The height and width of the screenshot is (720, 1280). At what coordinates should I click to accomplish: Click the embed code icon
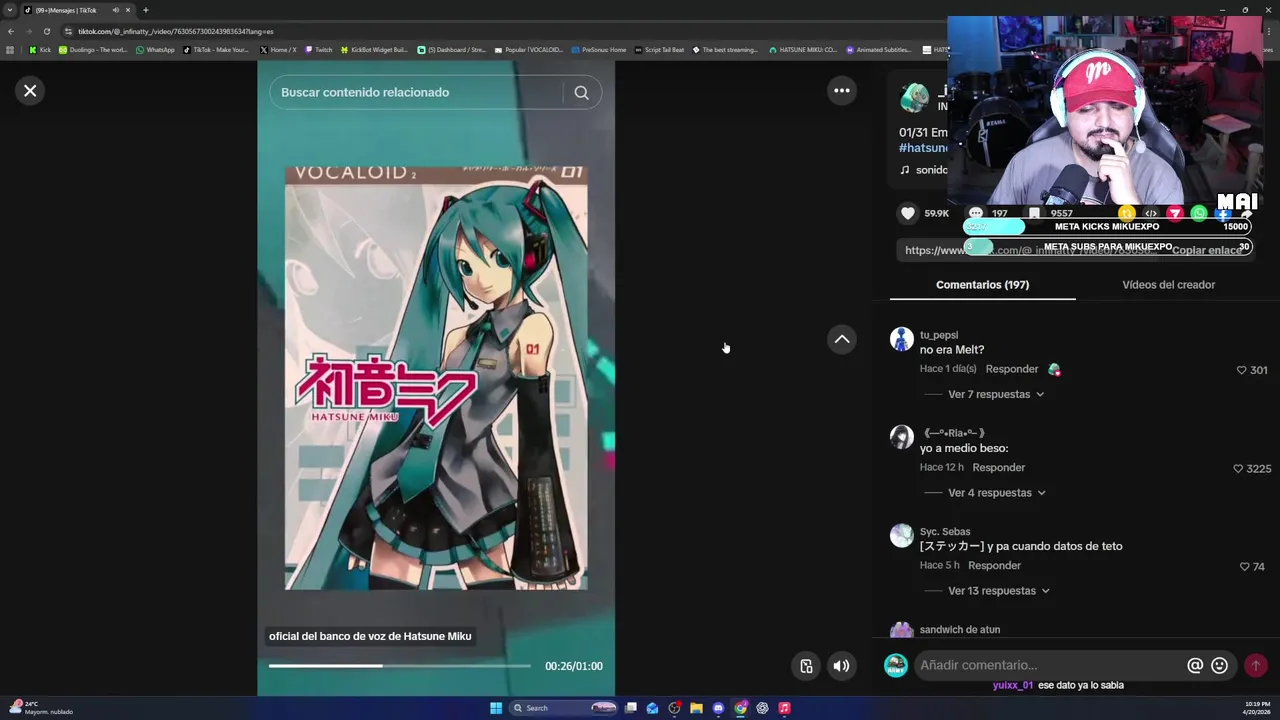(1151, 213)
